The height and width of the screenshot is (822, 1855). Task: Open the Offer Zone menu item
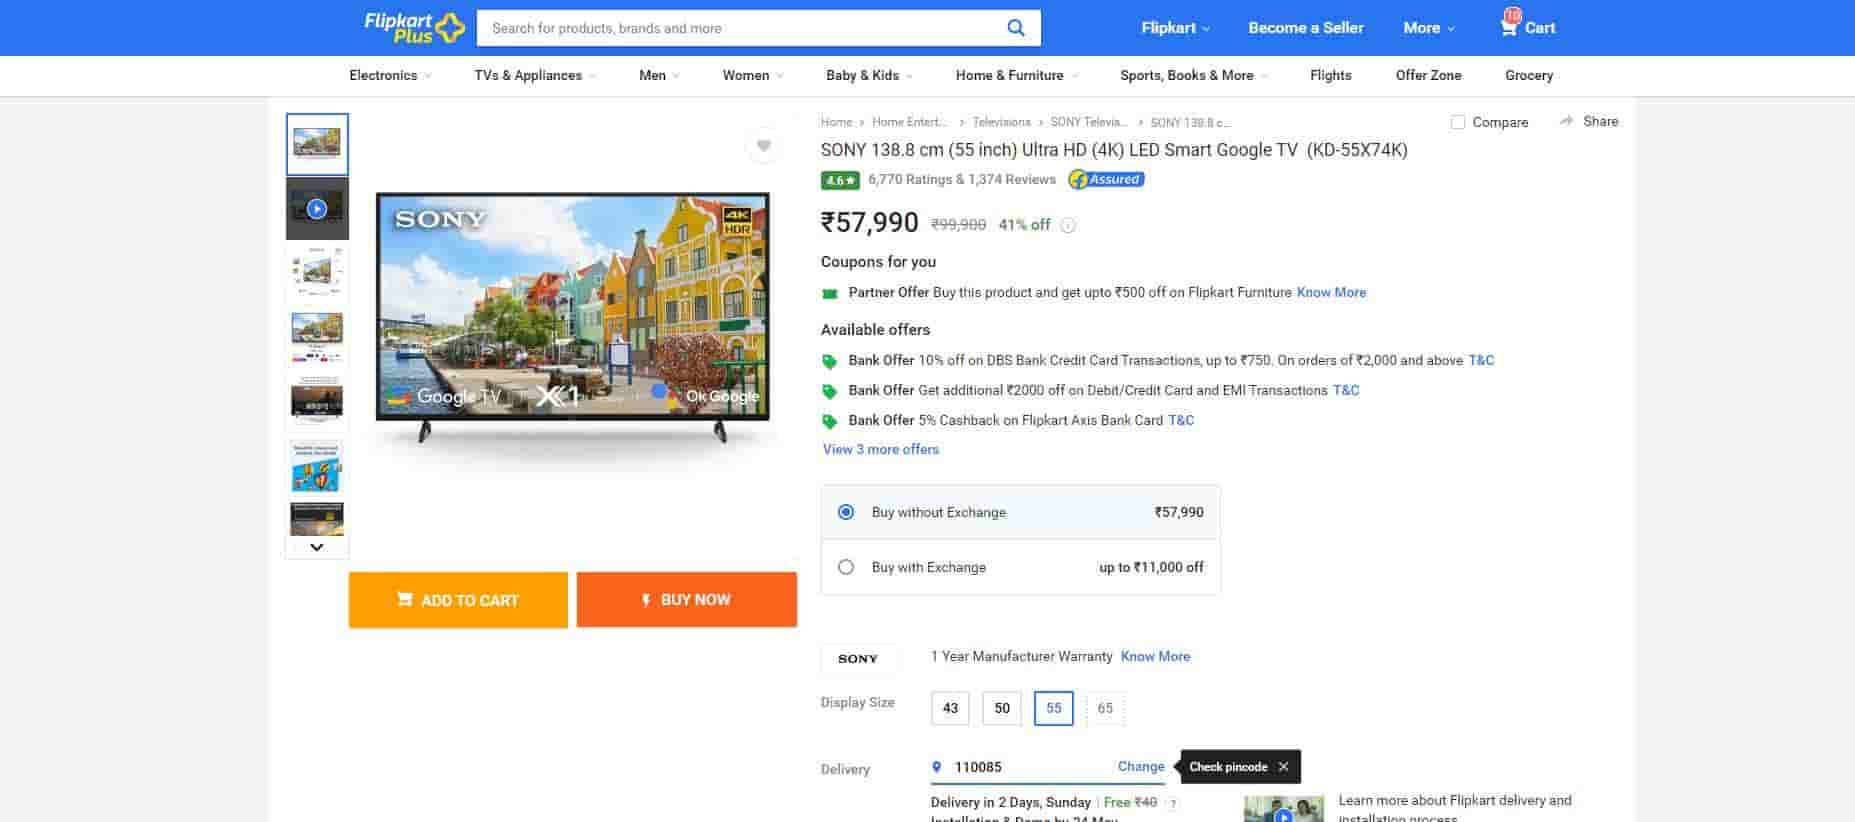pyautogui.click(x=1428, y=76)
